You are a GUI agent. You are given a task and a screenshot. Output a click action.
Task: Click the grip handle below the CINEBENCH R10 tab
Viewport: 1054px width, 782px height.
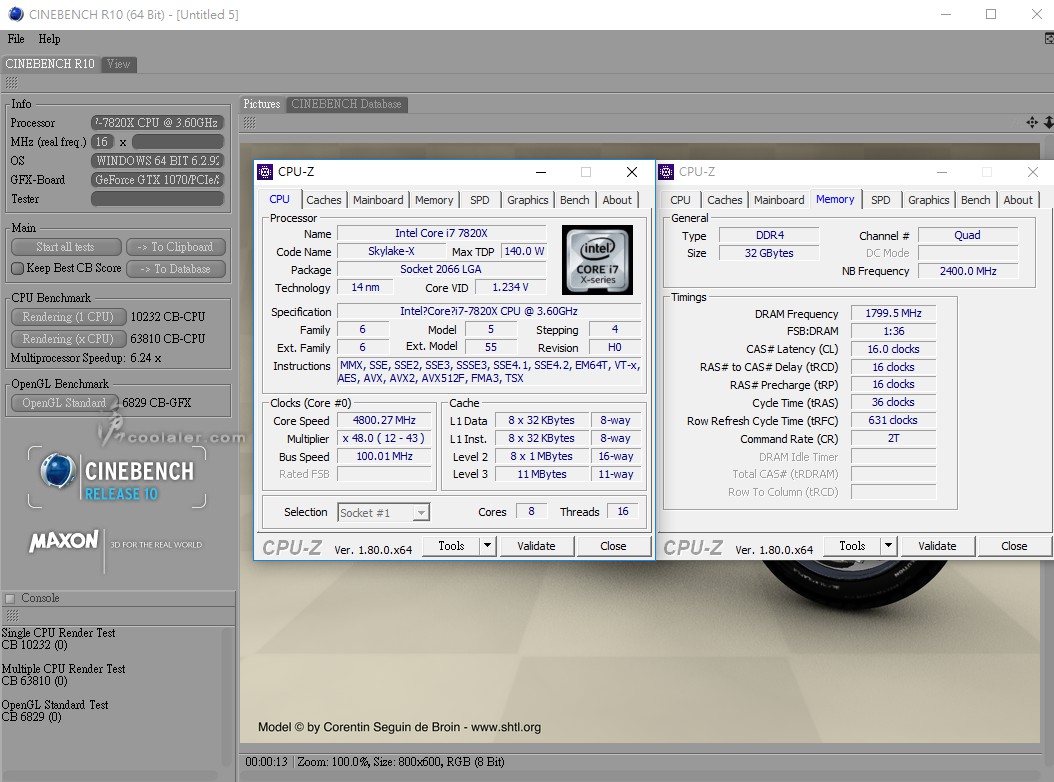coord(11,83)
